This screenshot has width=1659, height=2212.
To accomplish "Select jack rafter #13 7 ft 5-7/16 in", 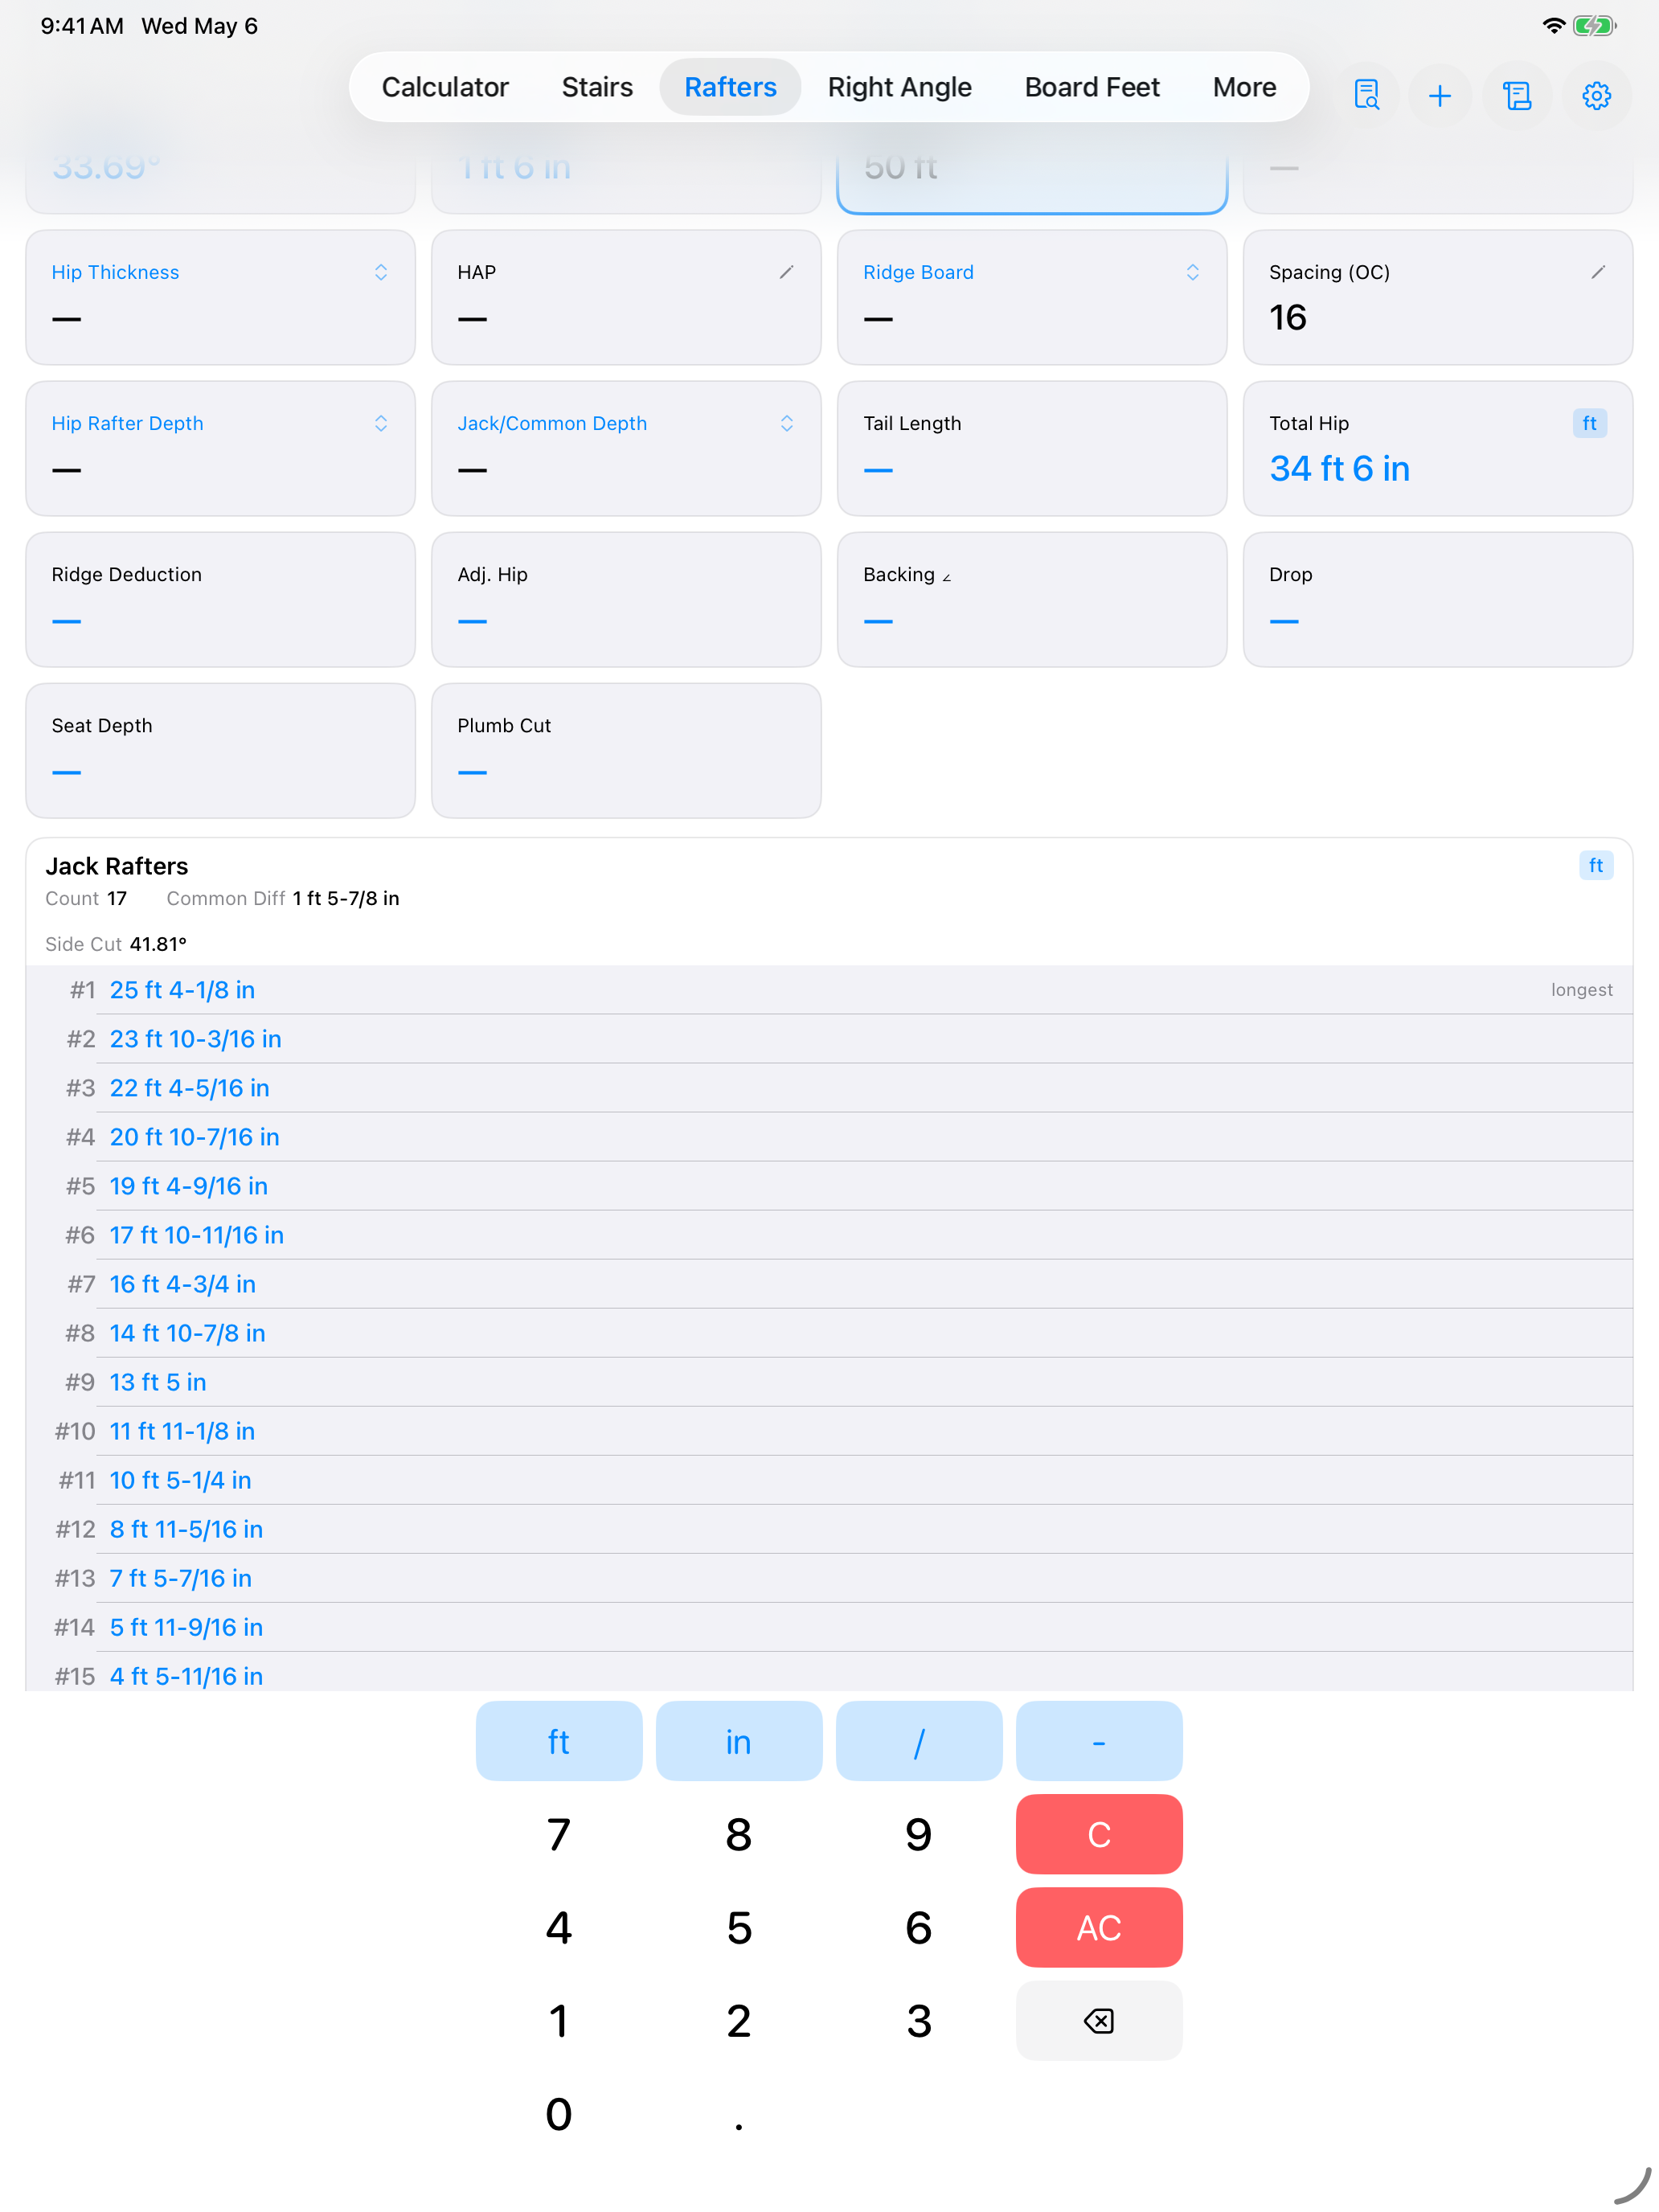I will click(829, 1577).
